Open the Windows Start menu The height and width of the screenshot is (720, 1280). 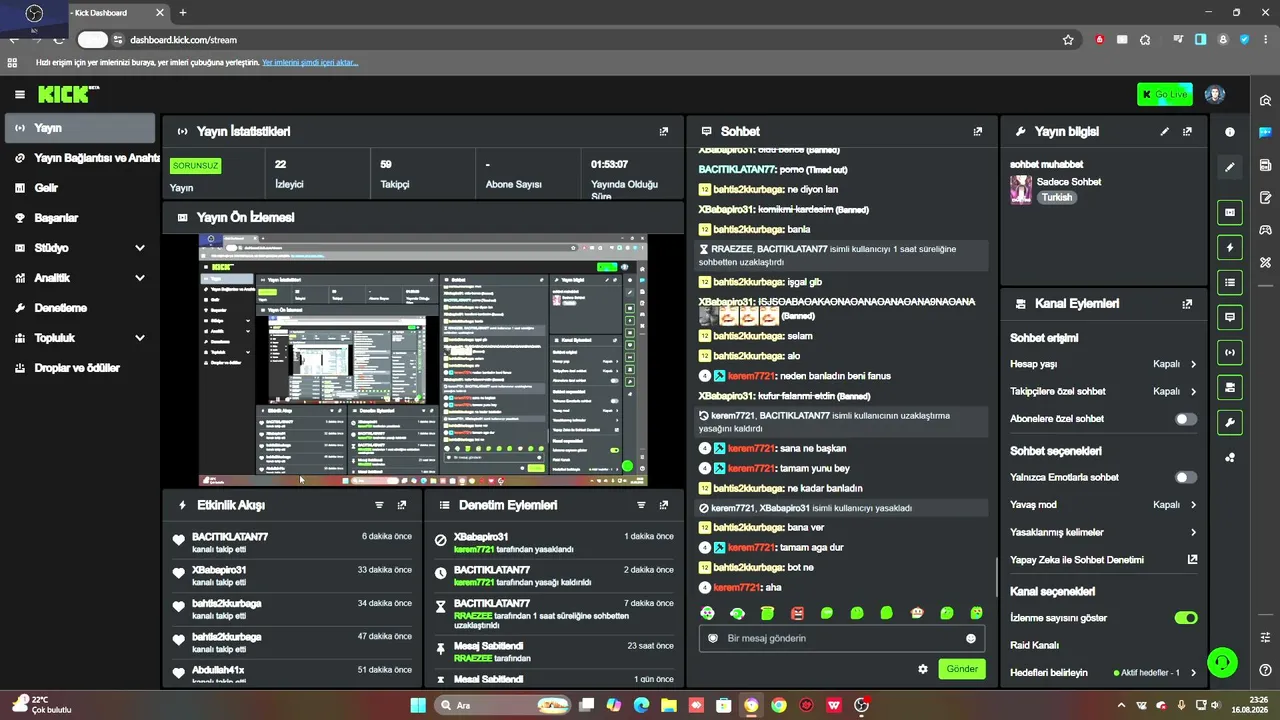418,706
